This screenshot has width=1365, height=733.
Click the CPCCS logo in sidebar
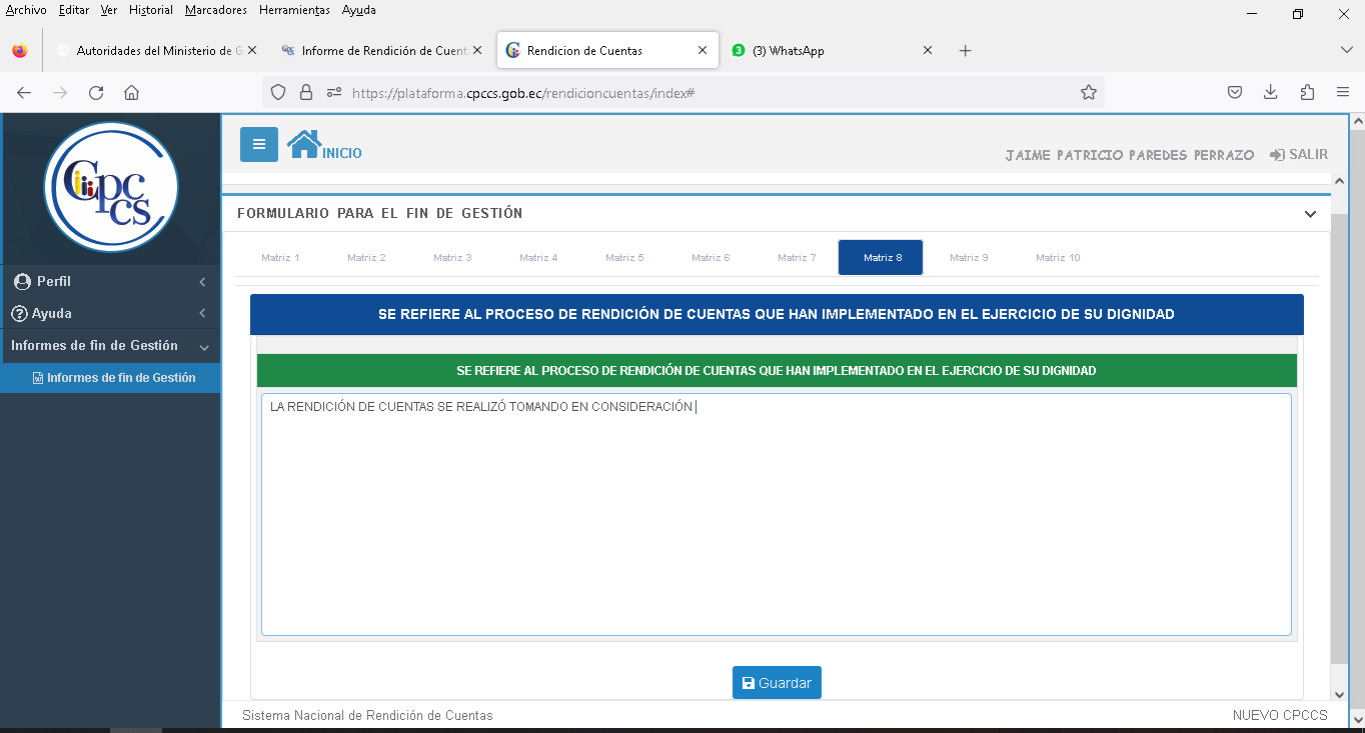coord(111,187)
